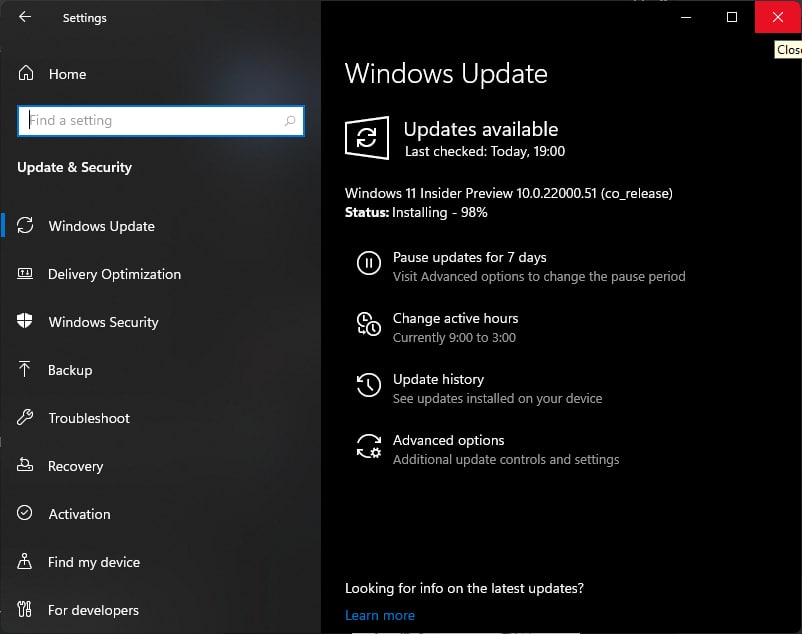This screenshot has width=802, height=634.
Task: Click the Update history clock icon
Action: (x=368, y=385)
